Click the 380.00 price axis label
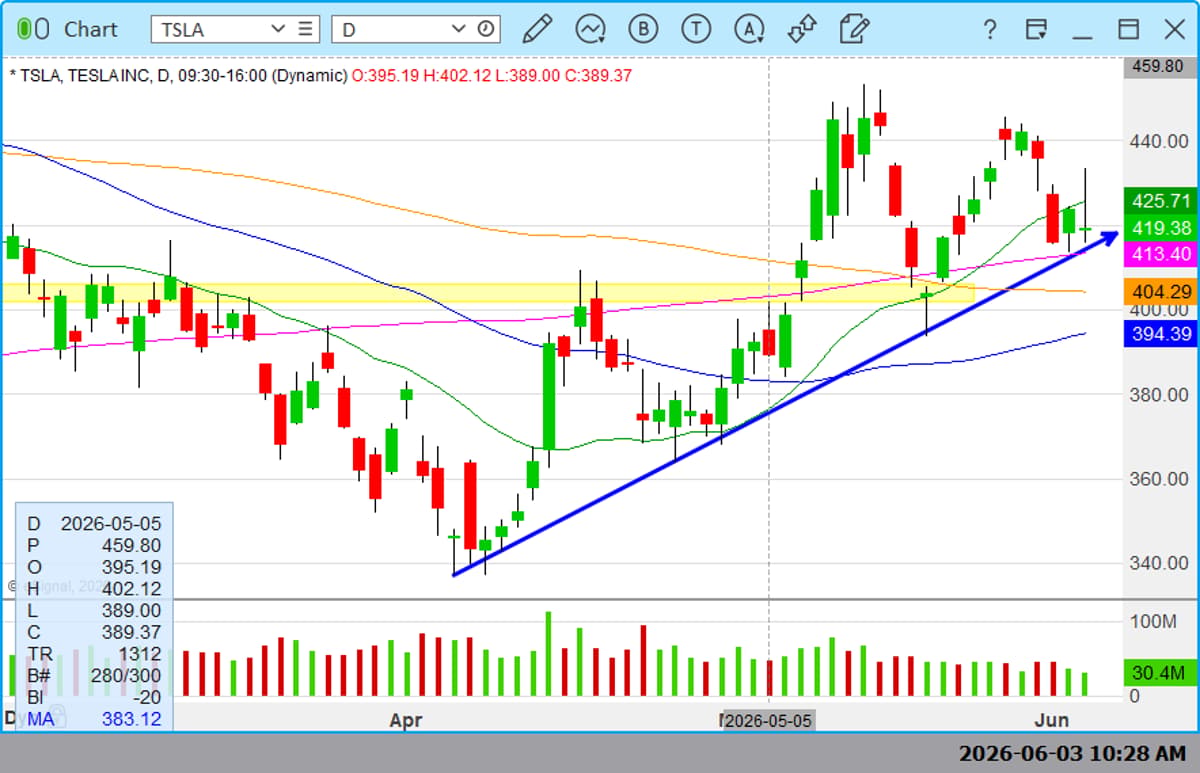 coord(1158,394)
